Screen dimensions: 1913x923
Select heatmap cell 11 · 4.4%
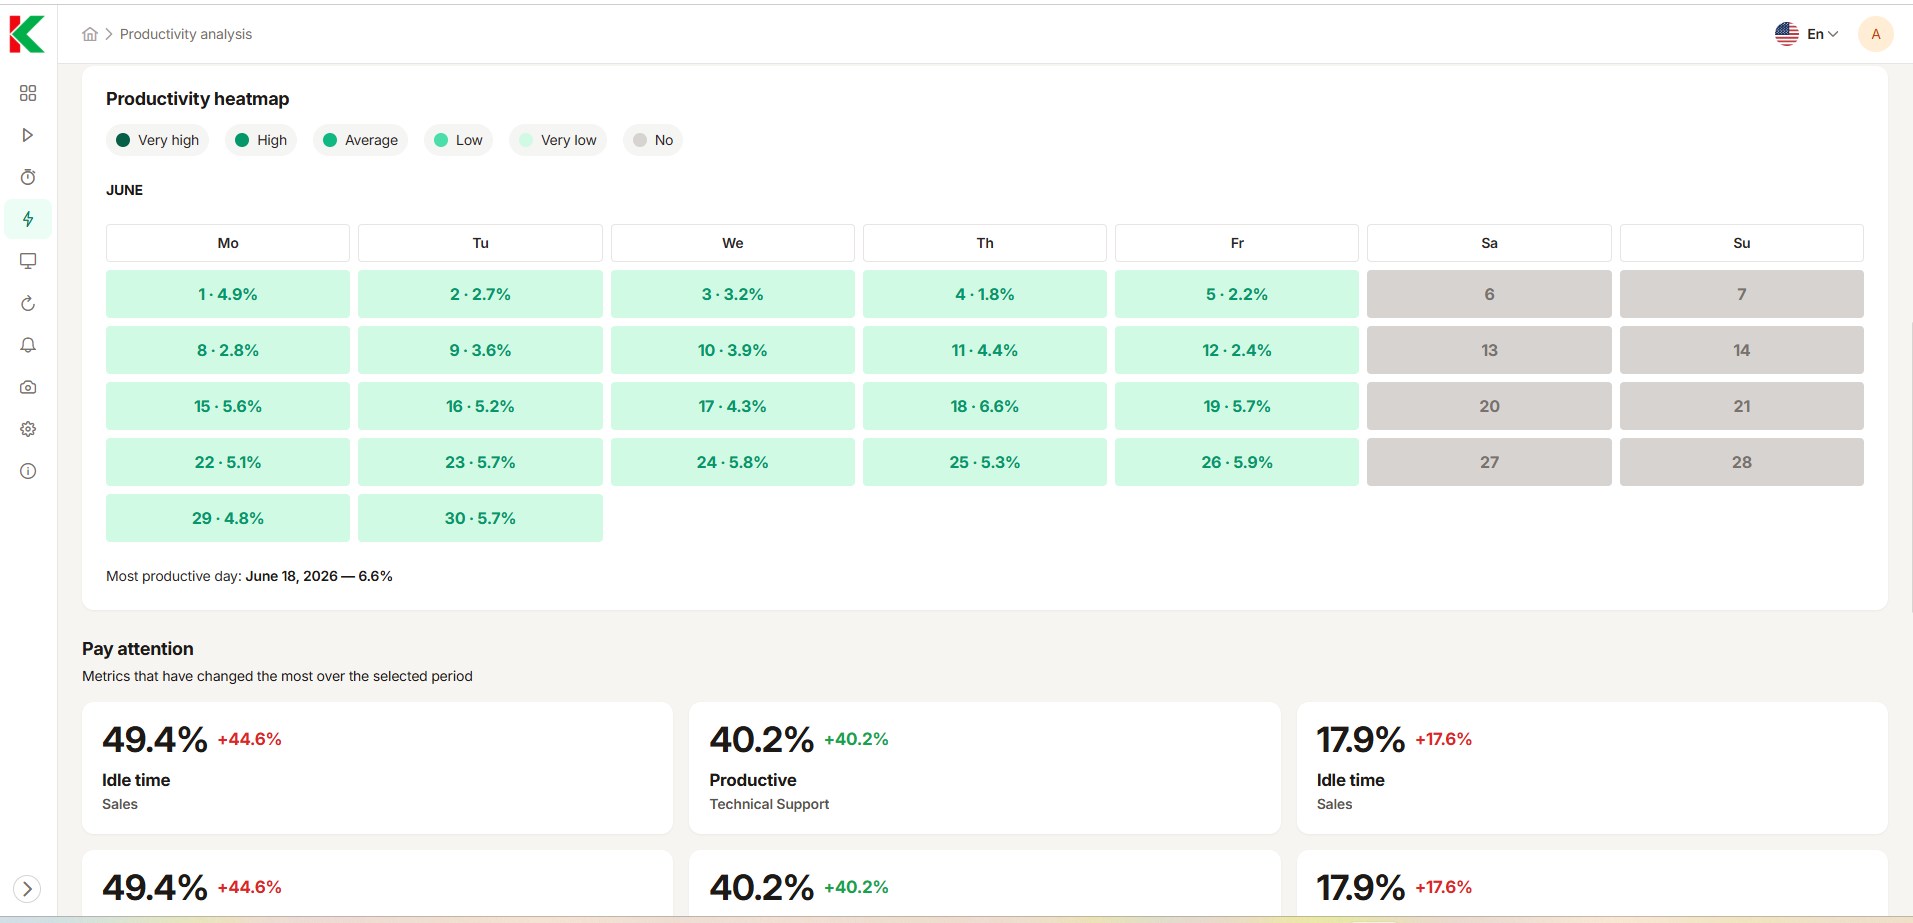click(x=985, y=350)
